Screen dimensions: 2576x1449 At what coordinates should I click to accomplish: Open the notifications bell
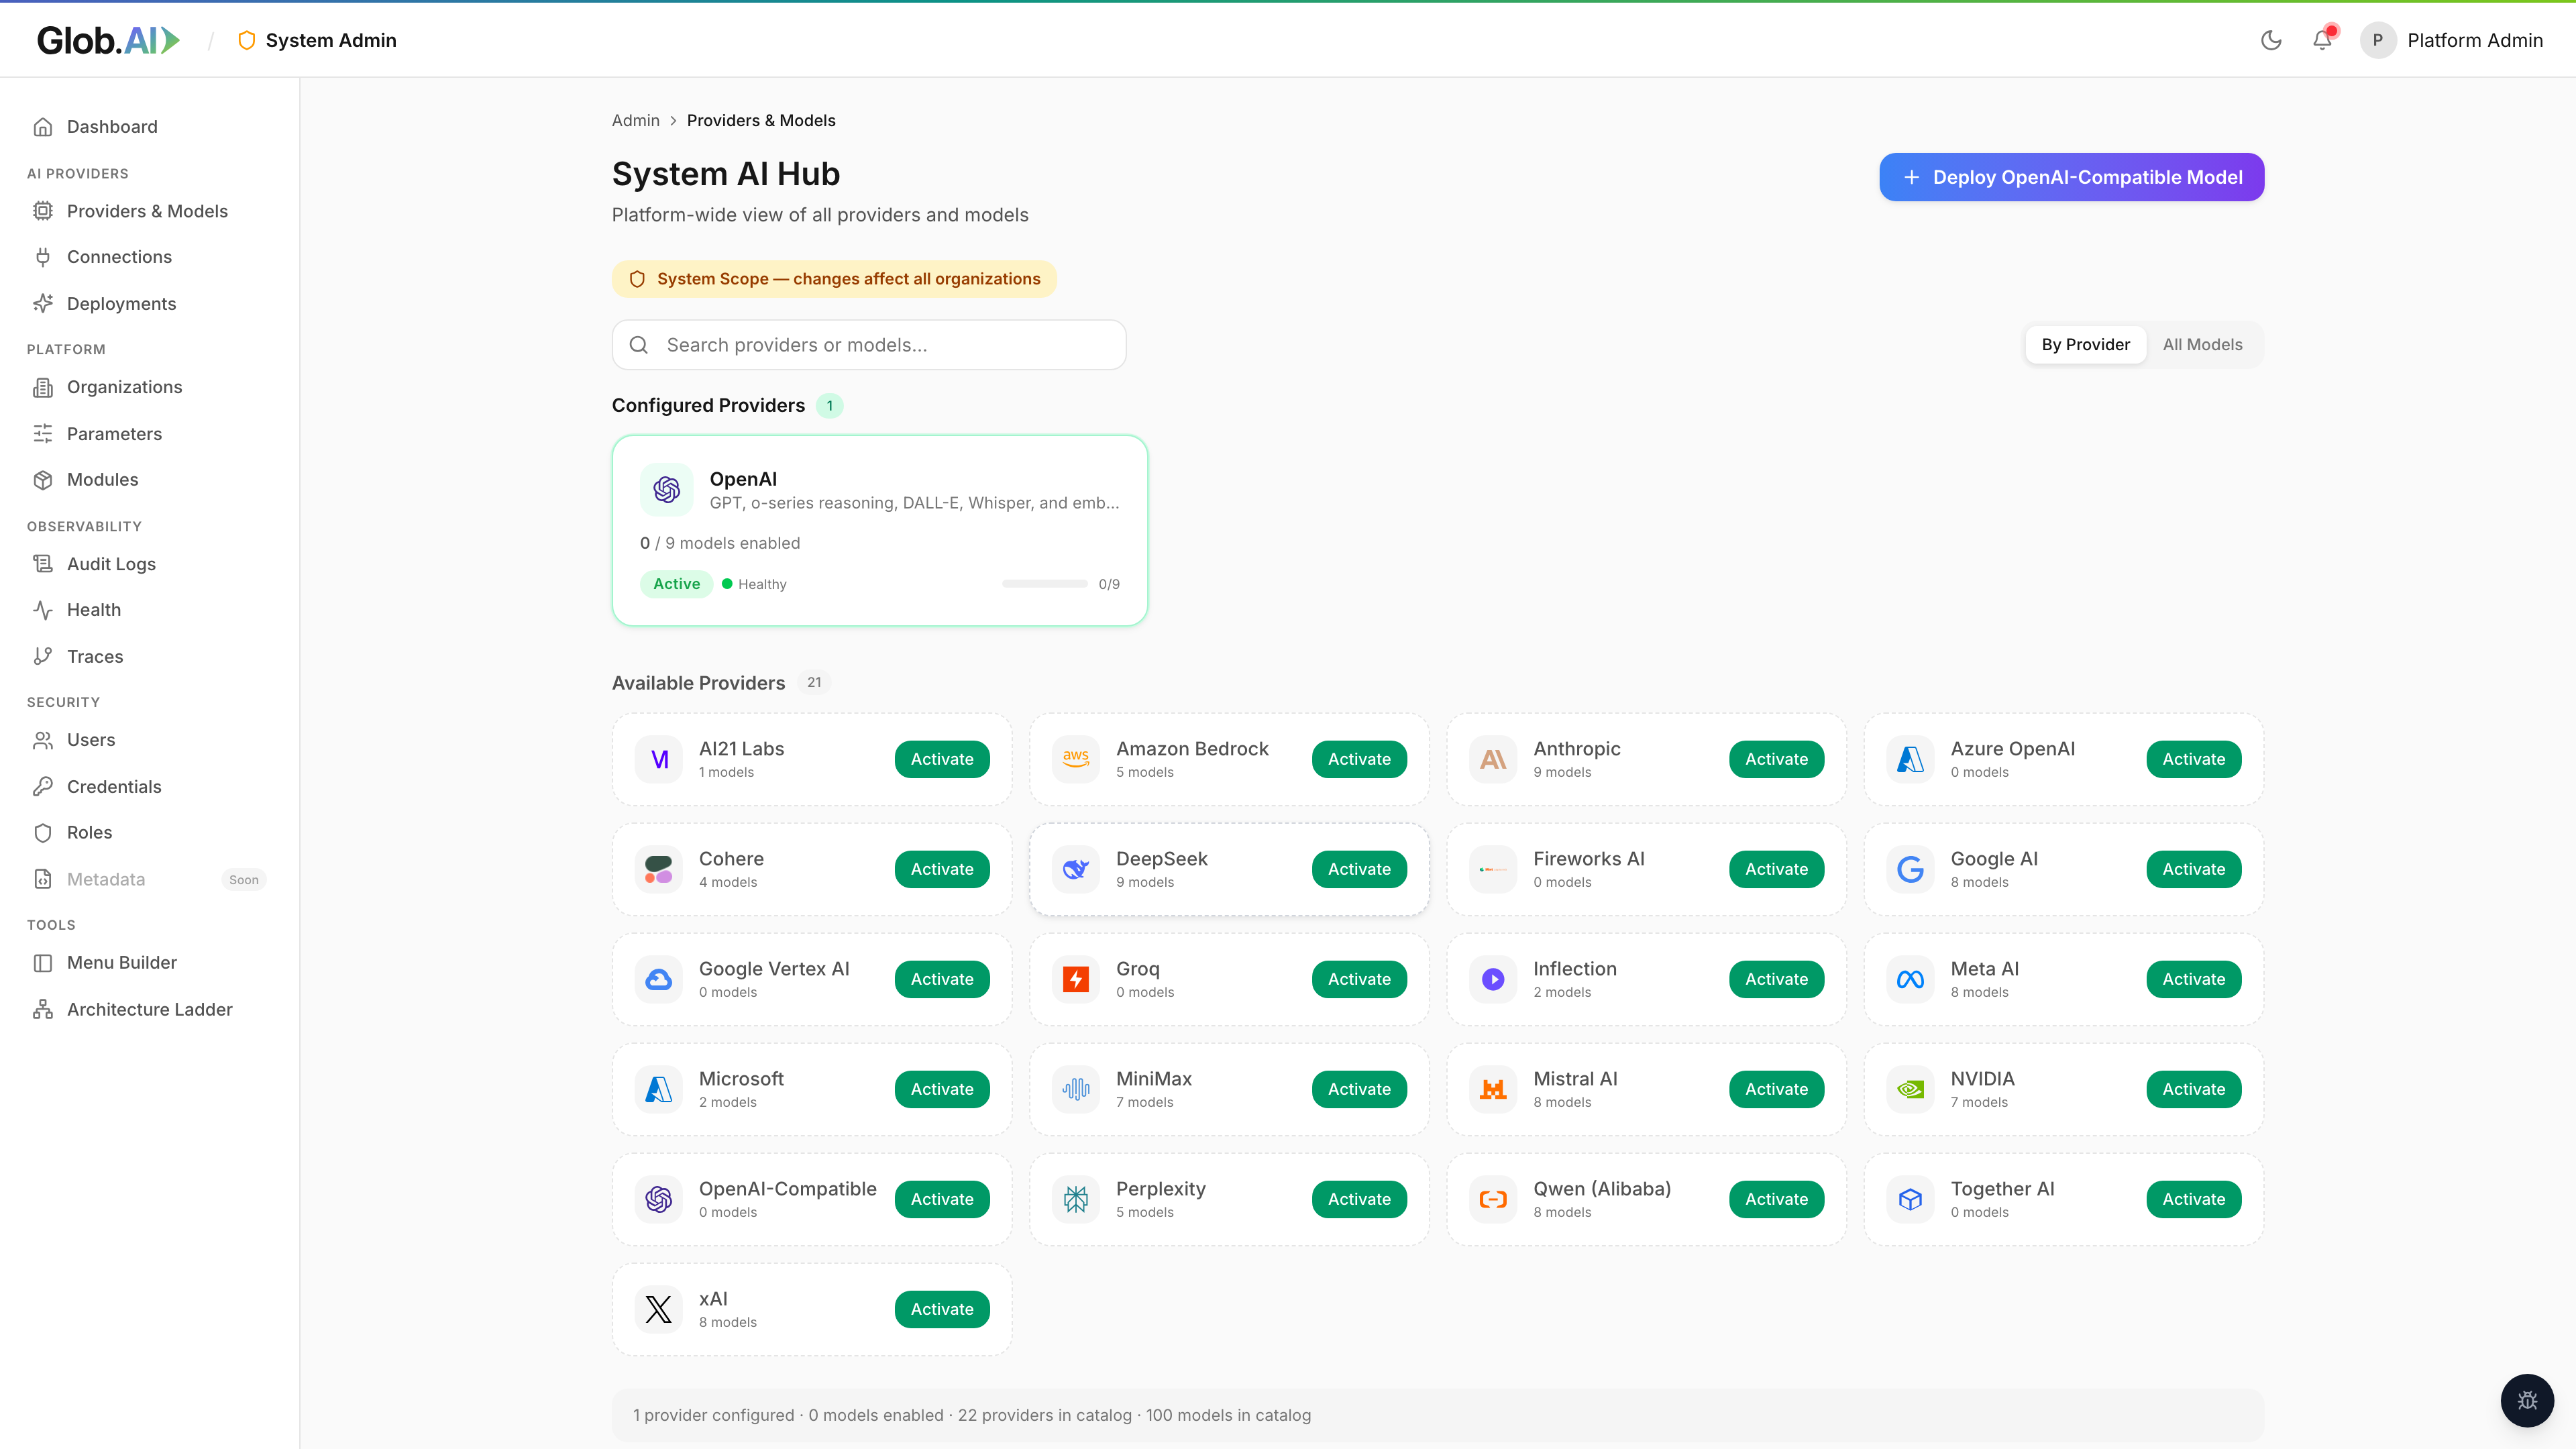[2322, 40]
